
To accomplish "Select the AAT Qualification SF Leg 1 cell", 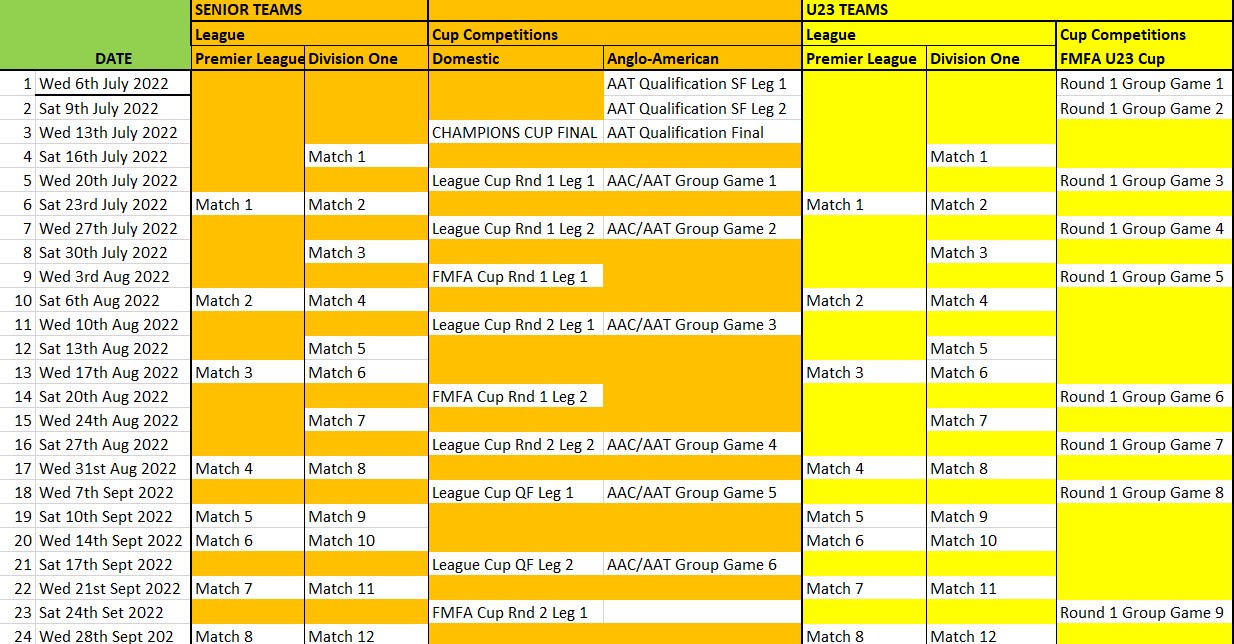I will (701, 84).
